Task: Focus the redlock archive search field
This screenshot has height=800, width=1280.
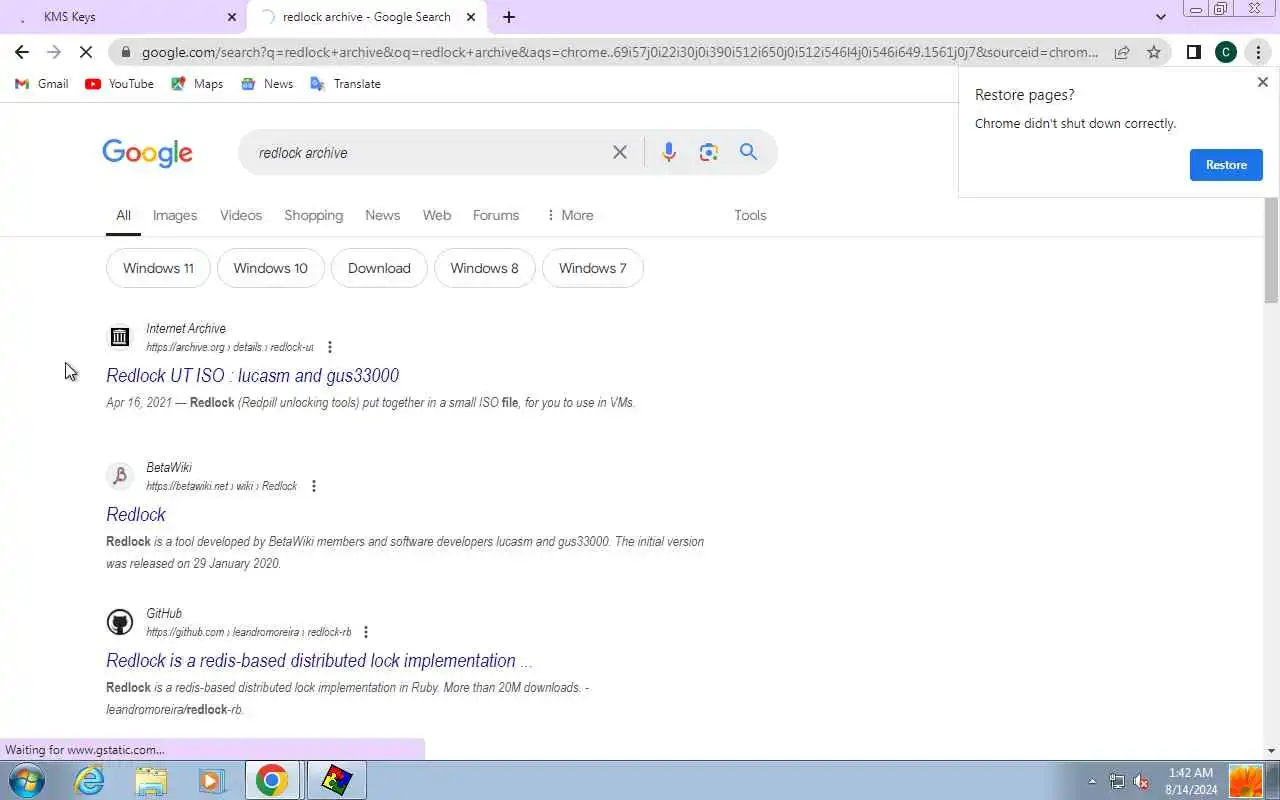Action: point(428,153)
